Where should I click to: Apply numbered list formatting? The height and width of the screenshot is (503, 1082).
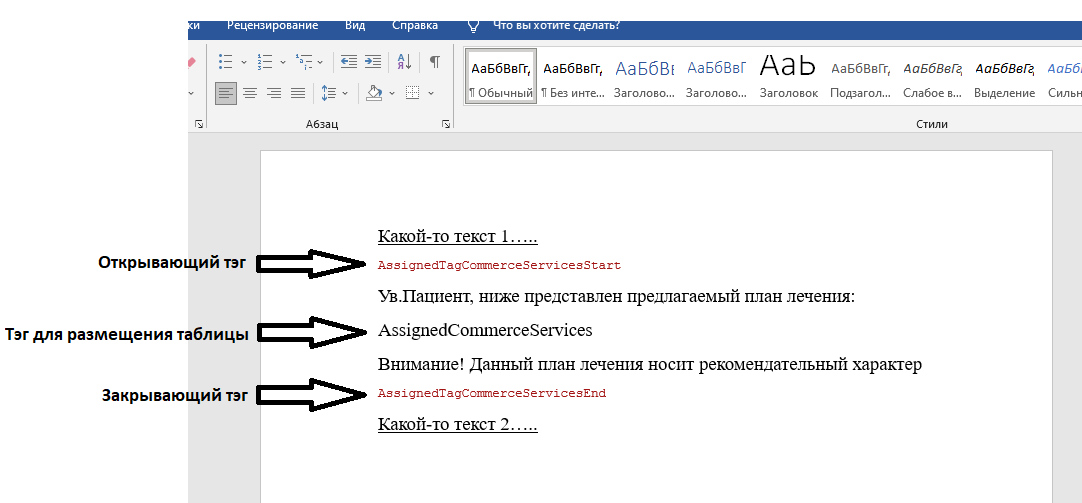click(x=264, y=61)
